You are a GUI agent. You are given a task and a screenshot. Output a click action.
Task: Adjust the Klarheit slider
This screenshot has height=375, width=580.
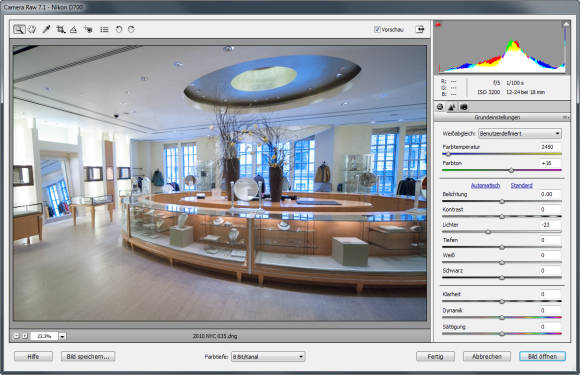coord(502,301)
